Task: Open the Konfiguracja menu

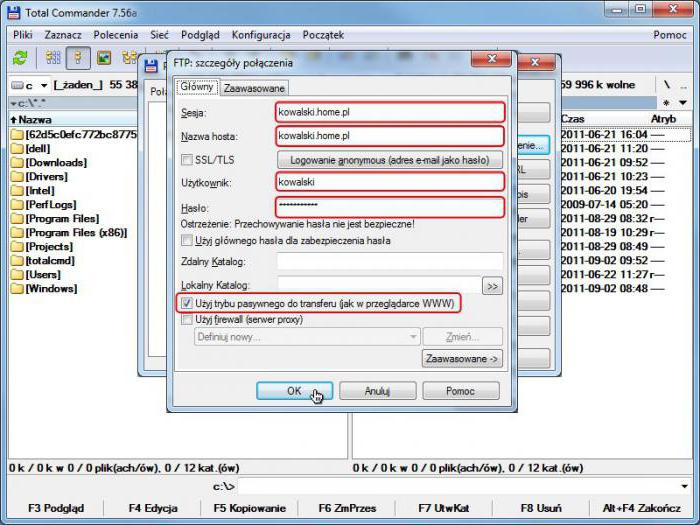Action: 261,35
